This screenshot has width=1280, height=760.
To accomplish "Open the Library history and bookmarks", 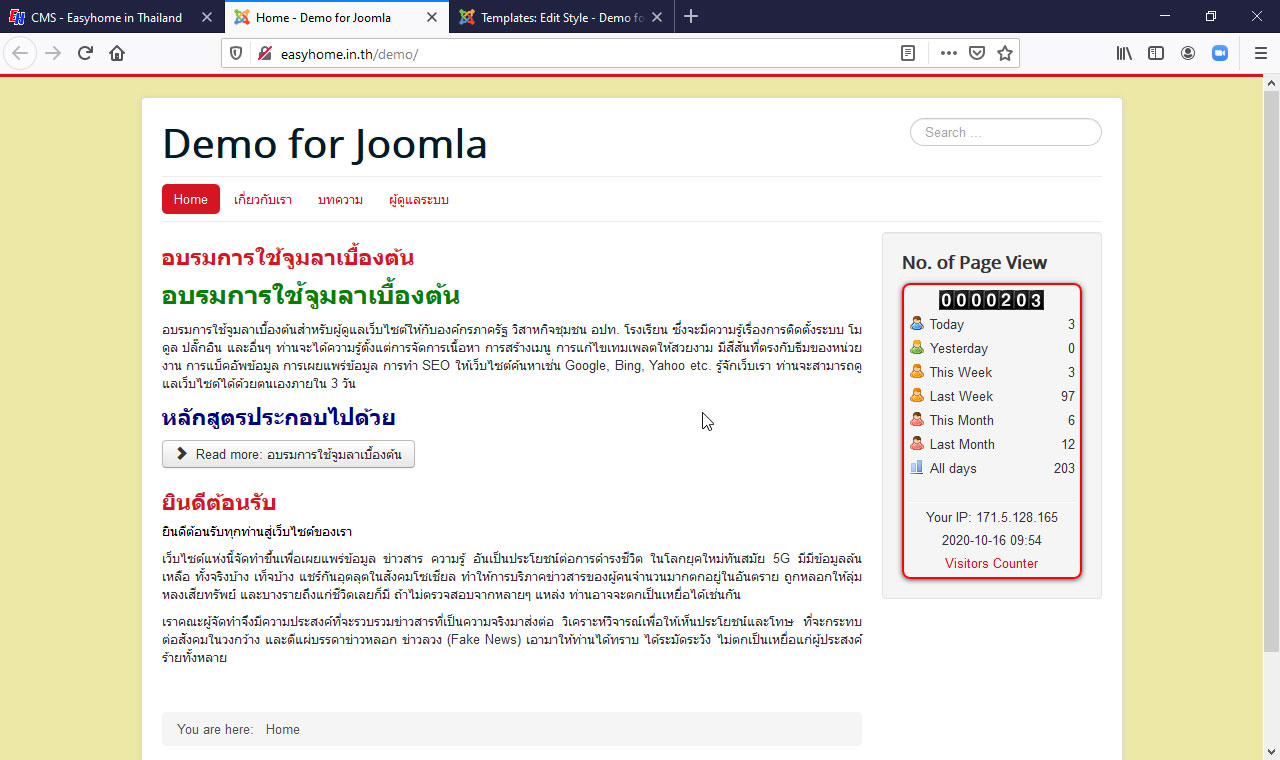I will pos(1124,54).
